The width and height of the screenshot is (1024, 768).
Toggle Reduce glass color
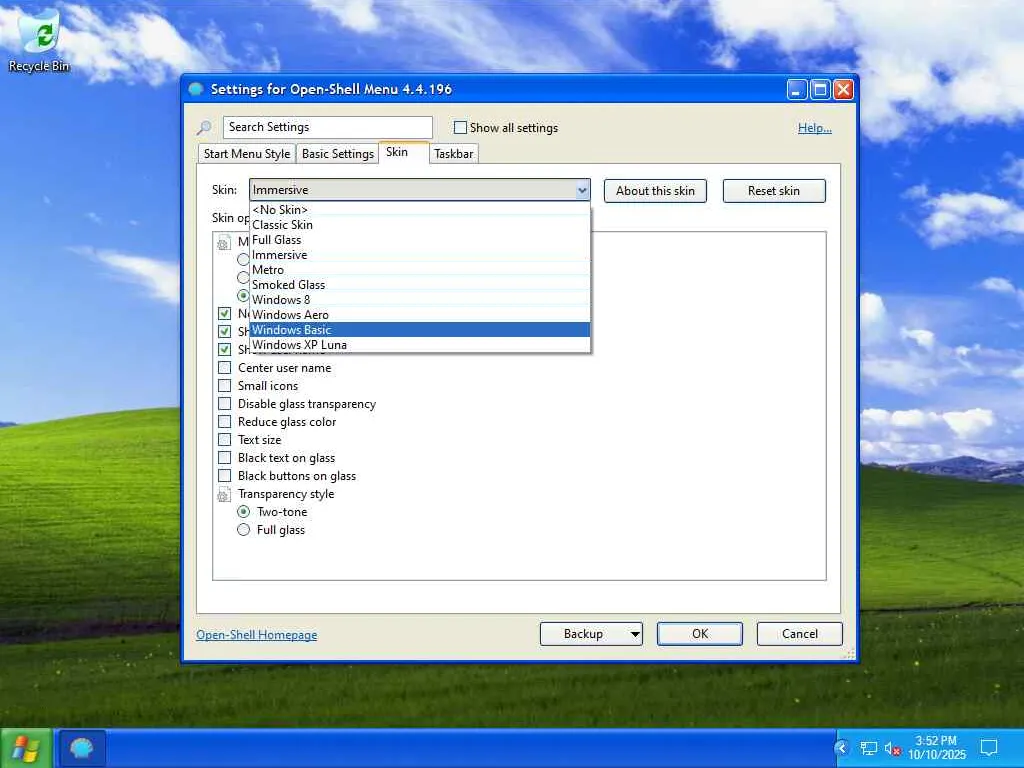coord(225,422)
